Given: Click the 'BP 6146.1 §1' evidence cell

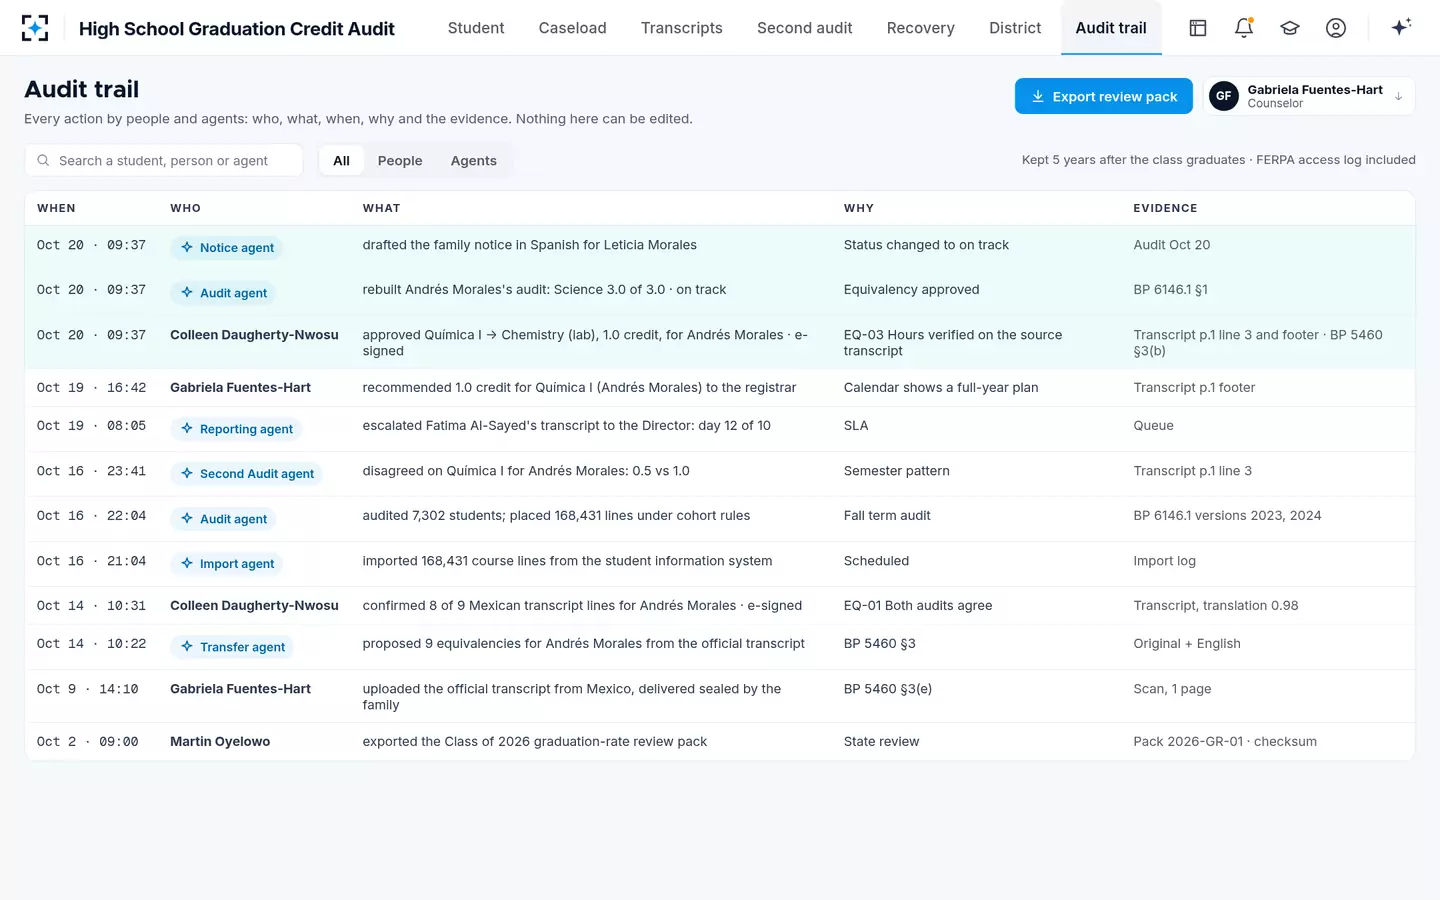Looking at the screenshot, I should (x=1170, y=290).
